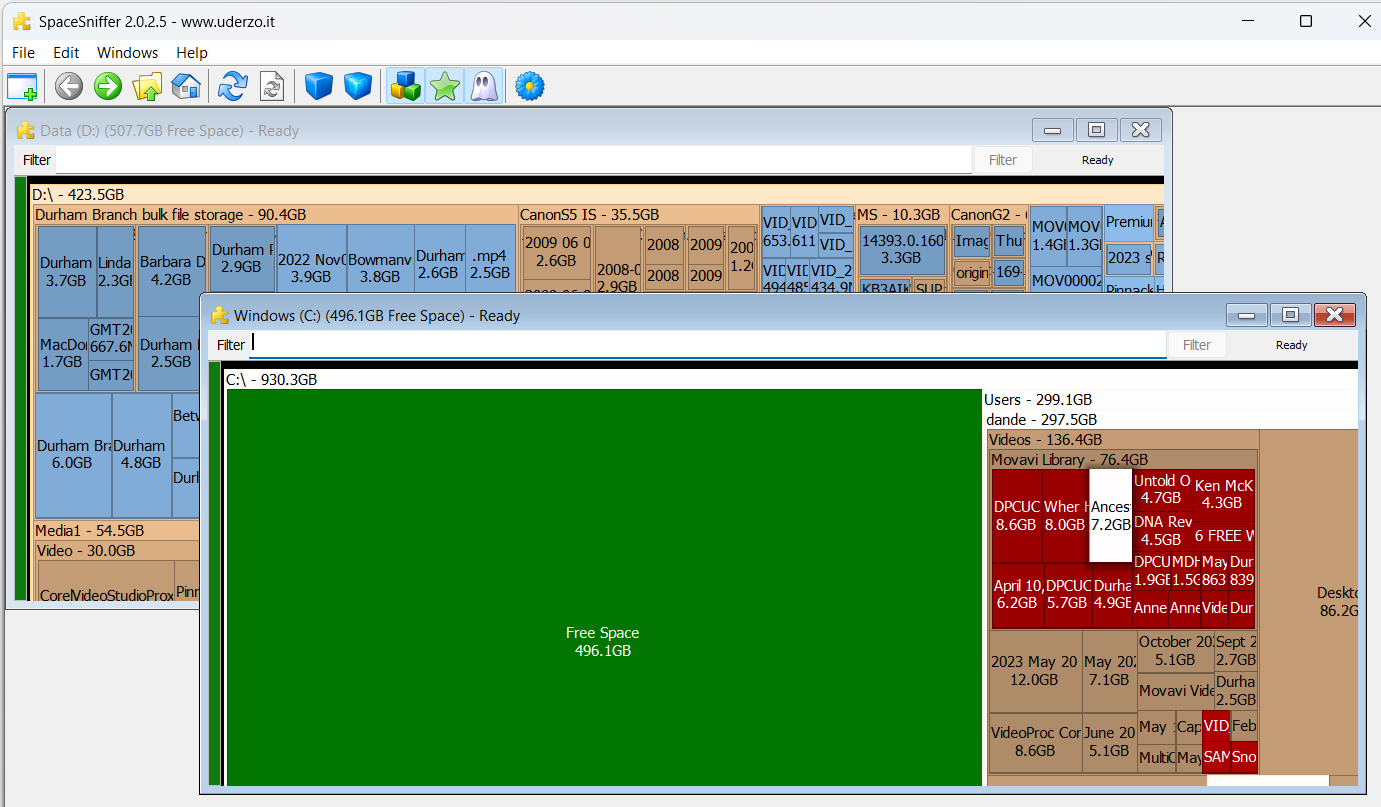Open the Windows menu
The image size is (1381, 807).
click(127, 53)
